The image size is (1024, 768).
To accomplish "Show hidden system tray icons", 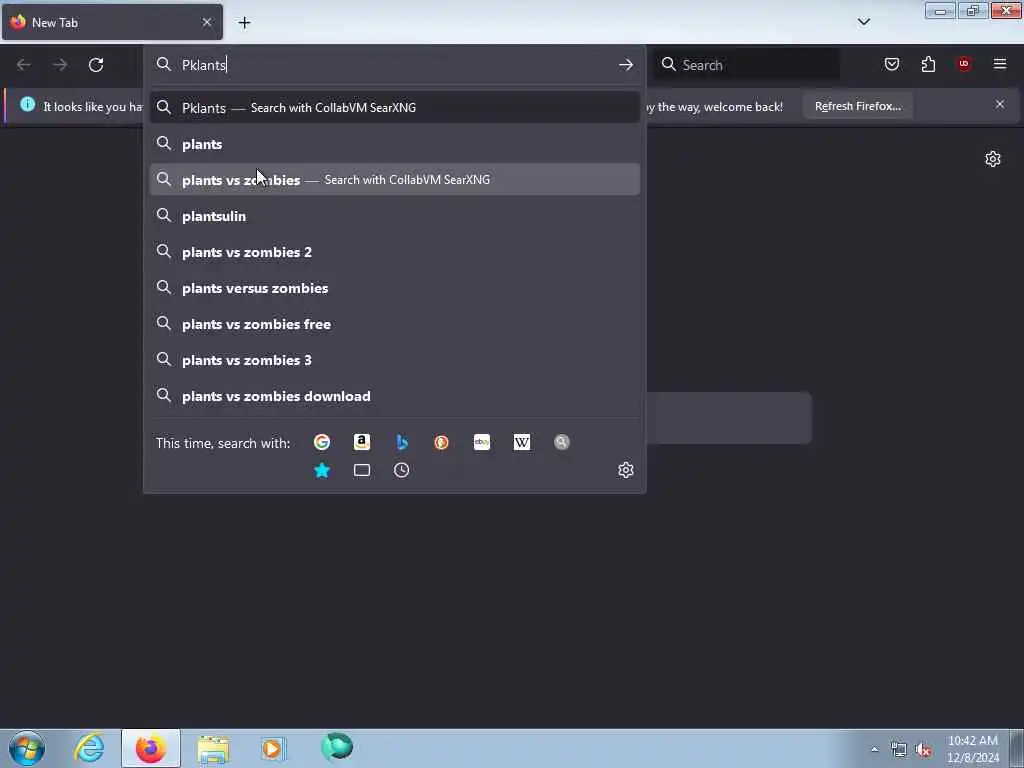I will click(x=874, y=749).
